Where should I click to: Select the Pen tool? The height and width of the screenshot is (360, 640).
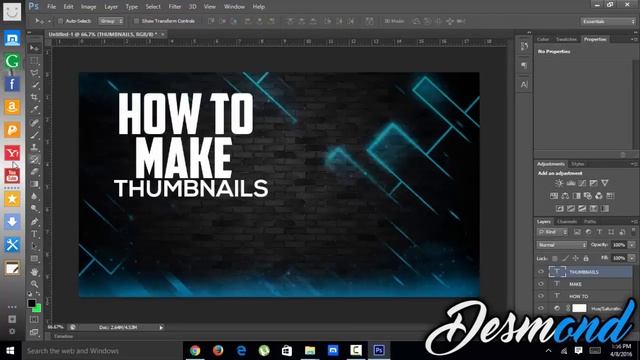(x=34, y=222)
